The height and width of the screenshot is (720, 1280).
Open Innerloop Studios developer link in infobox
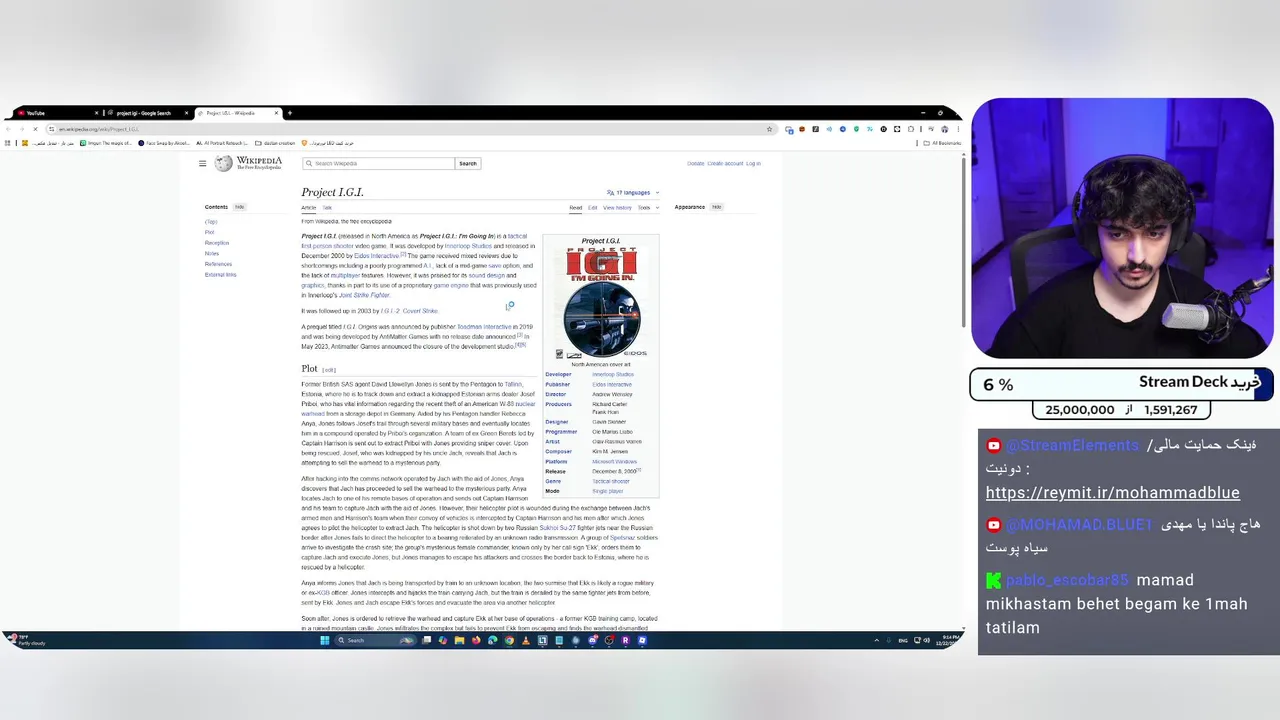tap(612, 374)
